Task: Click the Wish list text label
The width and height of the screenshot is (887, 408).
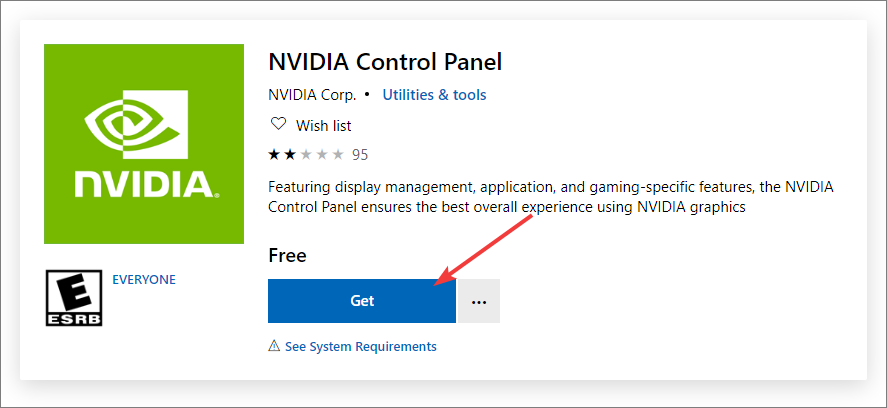Action: tap(324, 125)
